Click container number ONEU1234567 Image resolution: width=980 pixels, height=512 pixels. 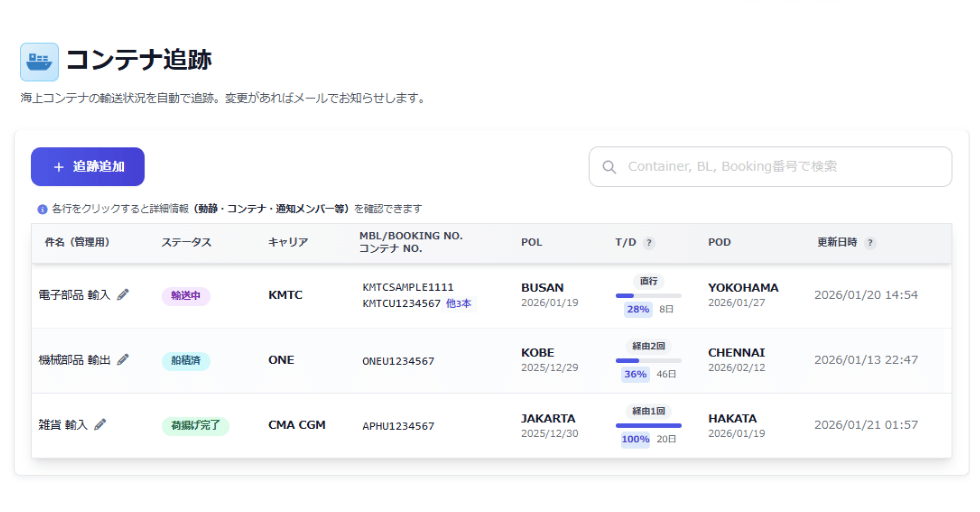coord(398,361)
